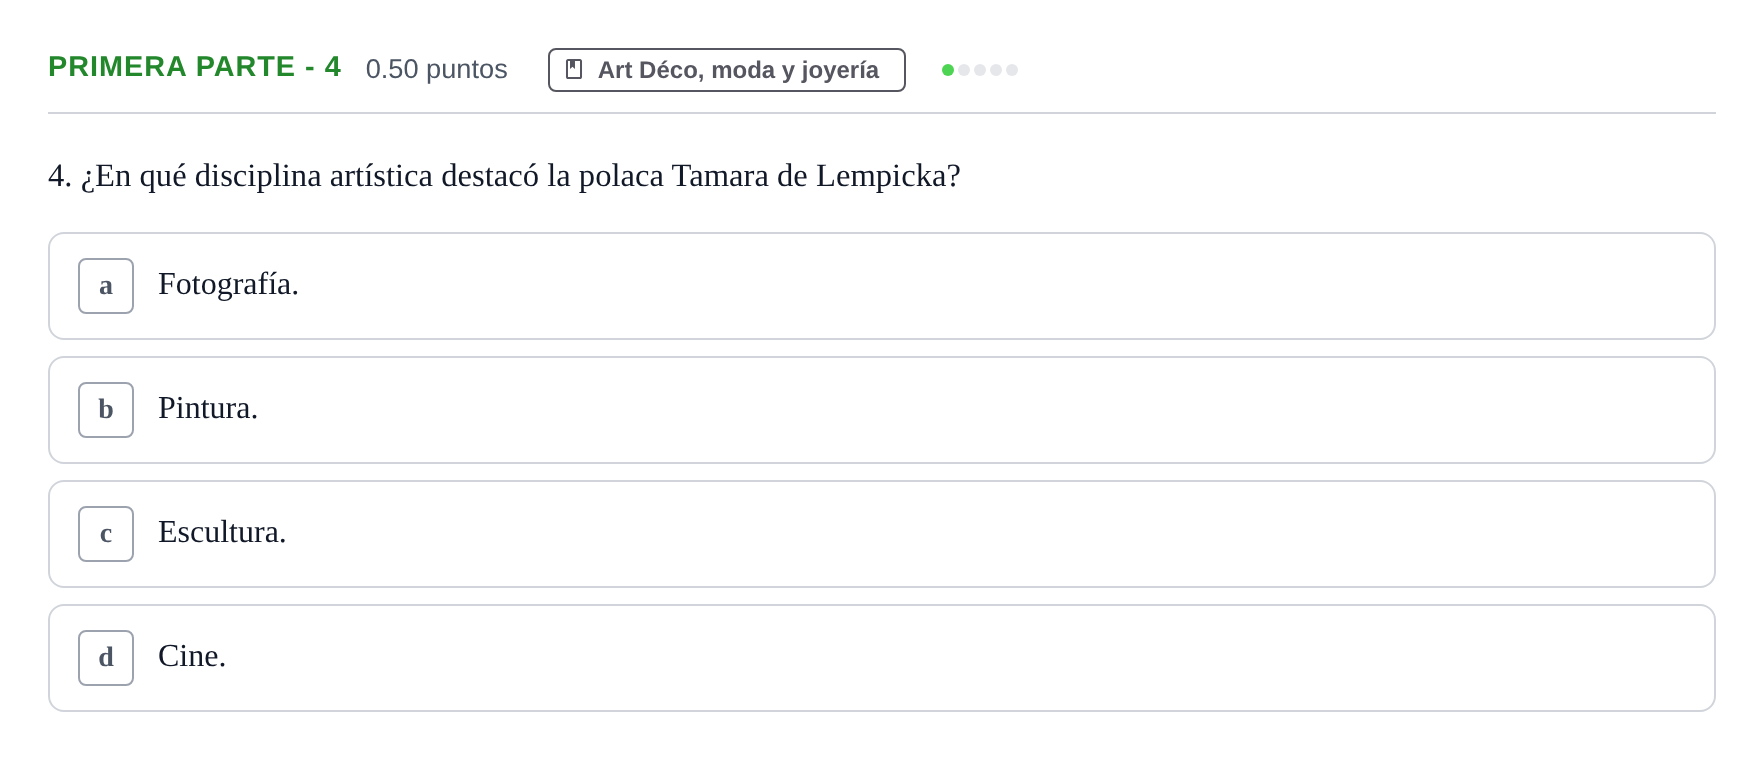Image resolution: width=1764 pixels, height=762 pixels.
Task: Choose the Escultura answer option
Action: click(882, 534)
